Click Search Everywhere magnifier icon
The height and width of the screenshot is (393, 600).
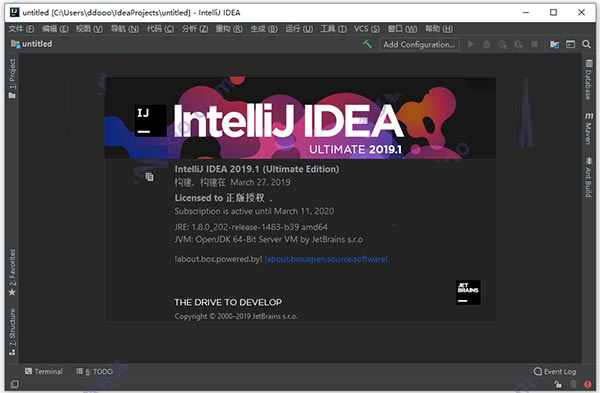point(586,44)
